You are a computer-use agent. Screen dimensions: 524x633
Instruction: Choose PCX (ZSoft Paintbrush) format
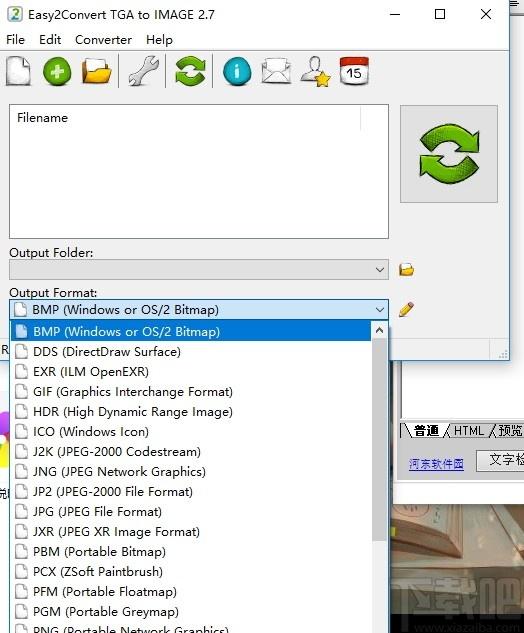point(190,571)
